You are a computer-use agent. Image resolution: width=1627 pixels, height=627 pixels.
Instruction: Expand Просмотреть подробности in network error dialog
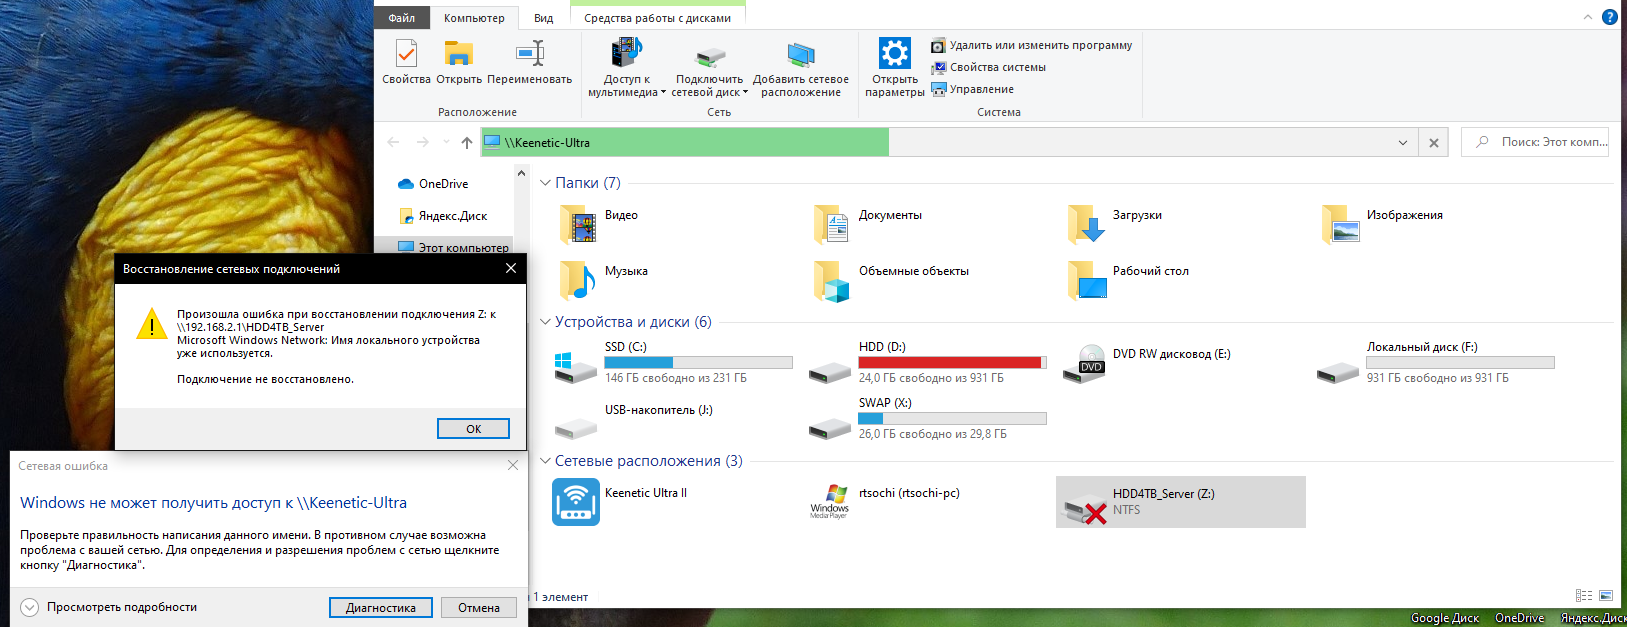pos(29,607)
